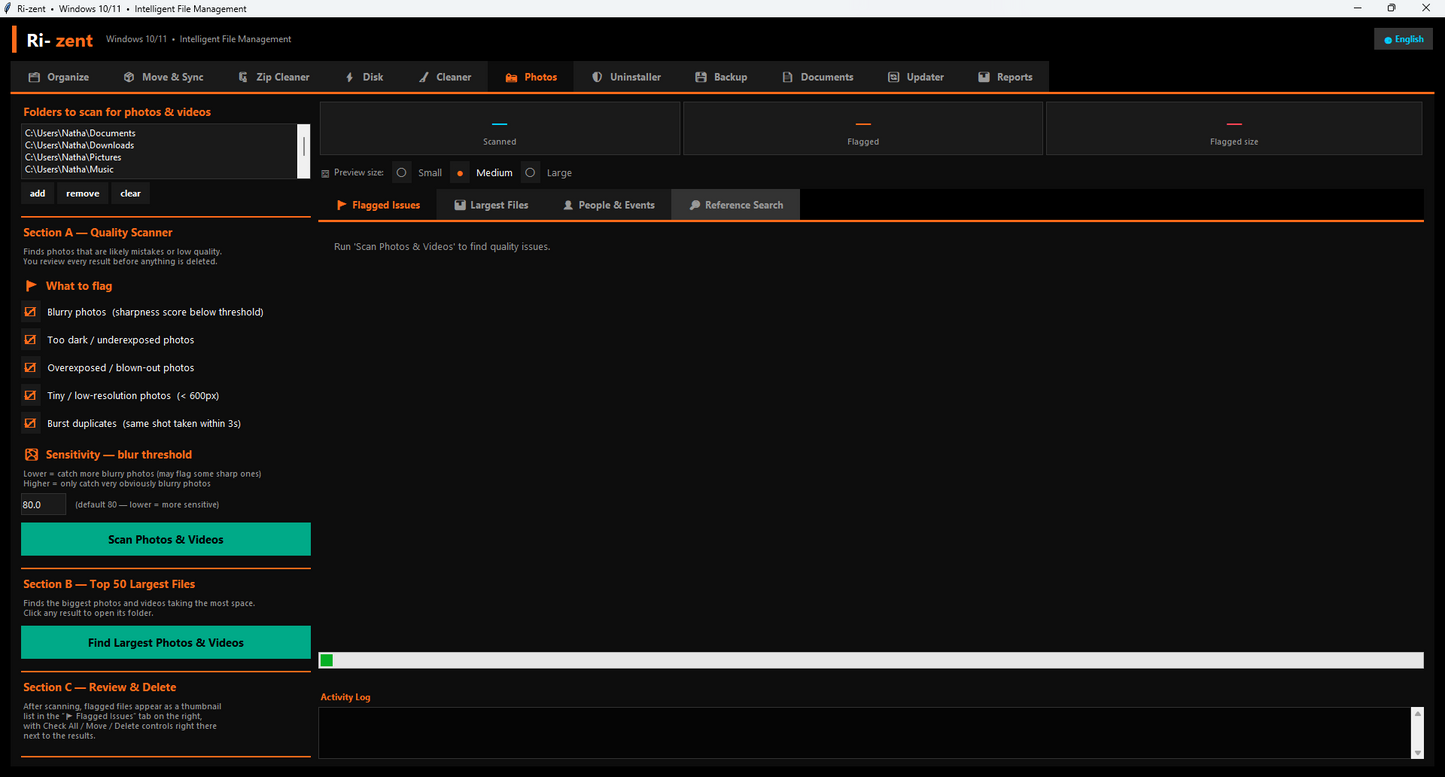Viewport: 1445px width, 777px height.
Task: Choose Large preview size option
Action: pos(531,172)
